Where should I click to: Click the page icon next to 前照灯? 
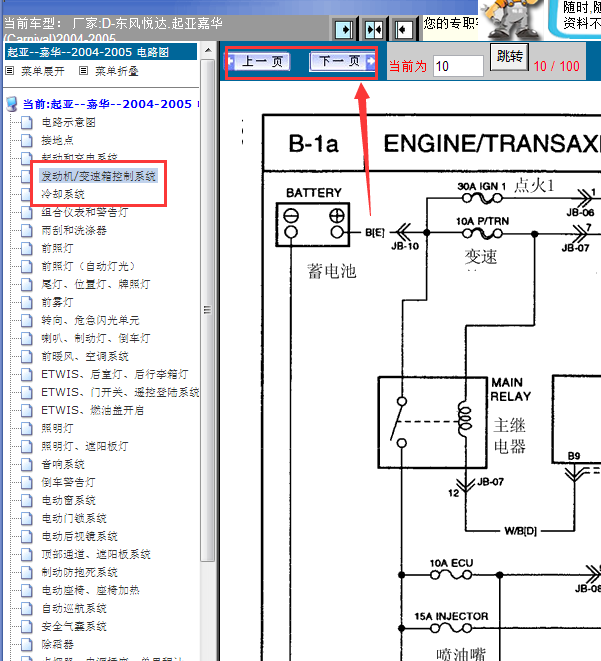(27, 248)
